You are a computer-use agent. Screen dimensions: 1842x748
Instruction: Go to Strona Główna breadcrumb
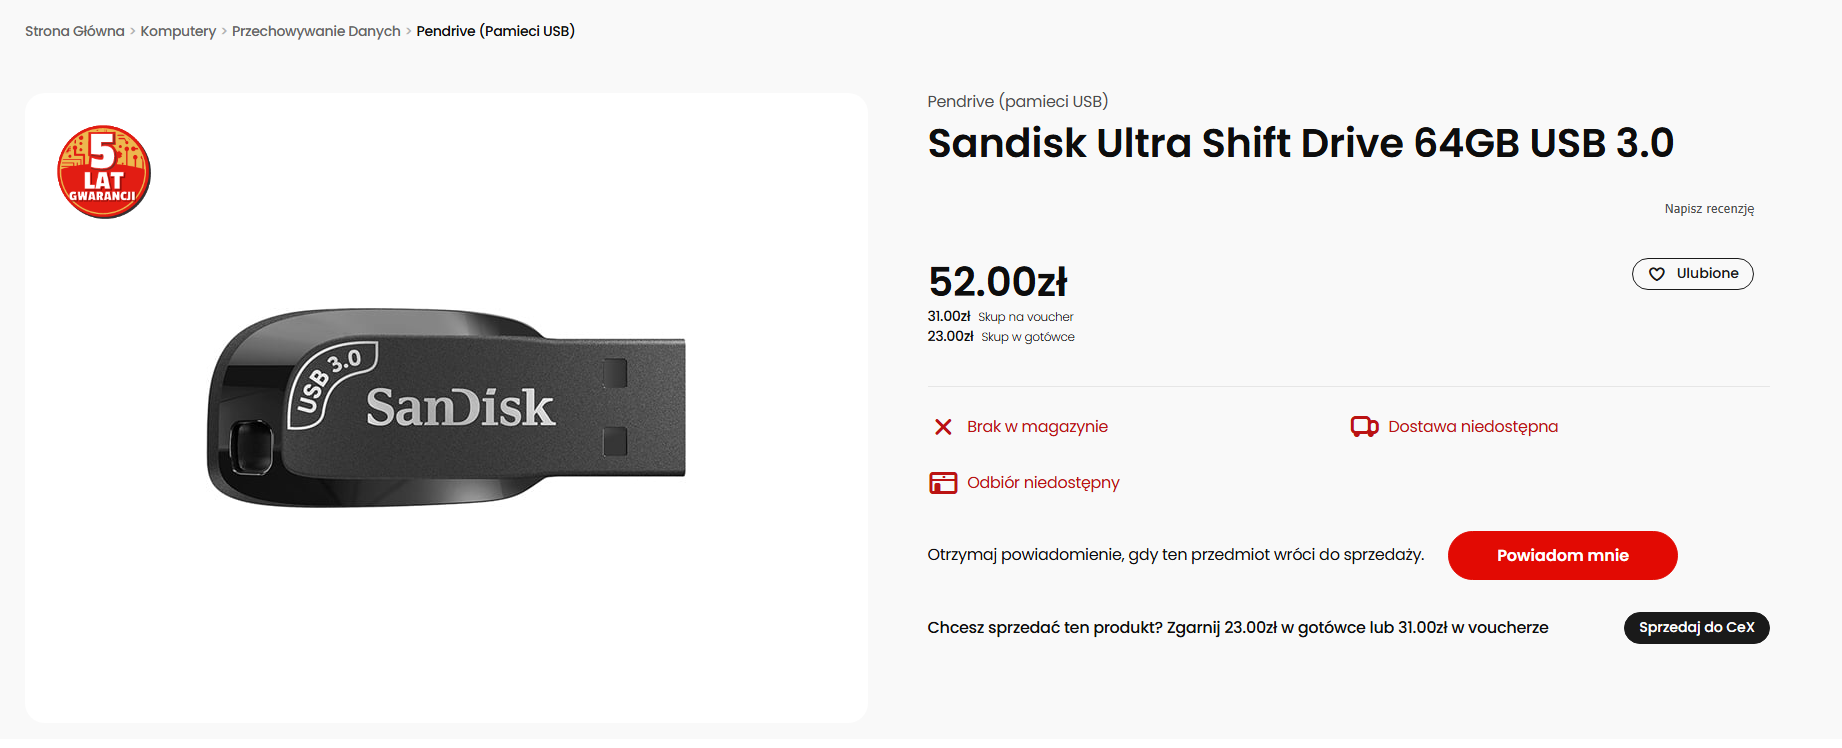tap(75, 31)
